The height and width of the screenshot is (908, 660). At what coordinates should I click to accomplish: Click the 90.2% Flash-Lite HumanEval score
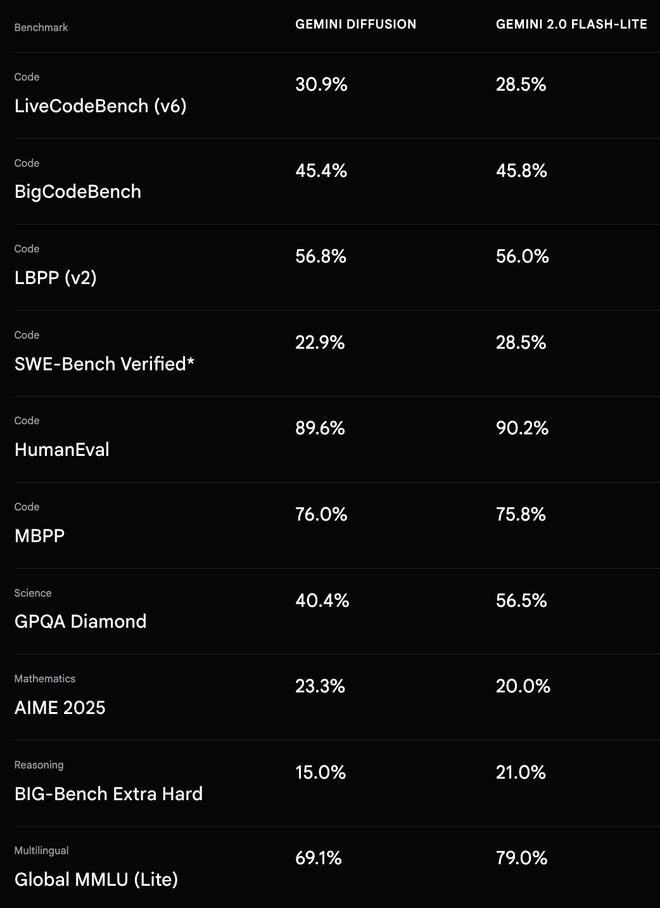pos(521,429)
